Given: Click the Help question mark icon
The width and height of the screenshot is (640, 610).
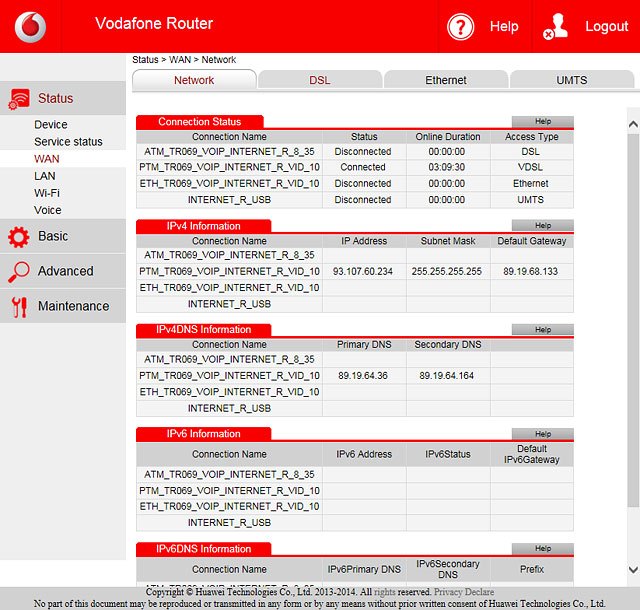Looking at the screenshot, I should pos(460,27).
